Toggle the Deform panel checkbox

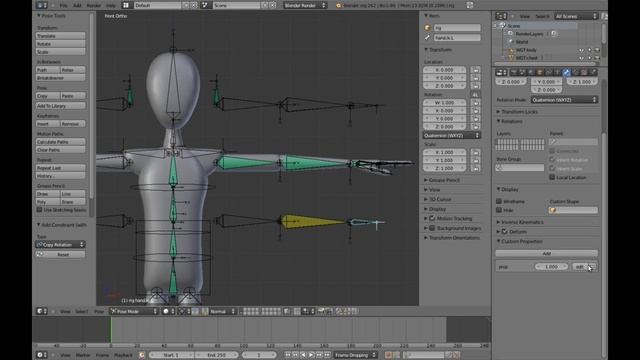[504, 231]
